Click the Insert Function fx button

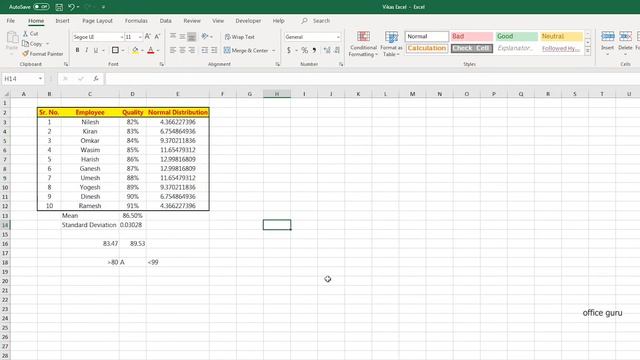coord(96,78)
